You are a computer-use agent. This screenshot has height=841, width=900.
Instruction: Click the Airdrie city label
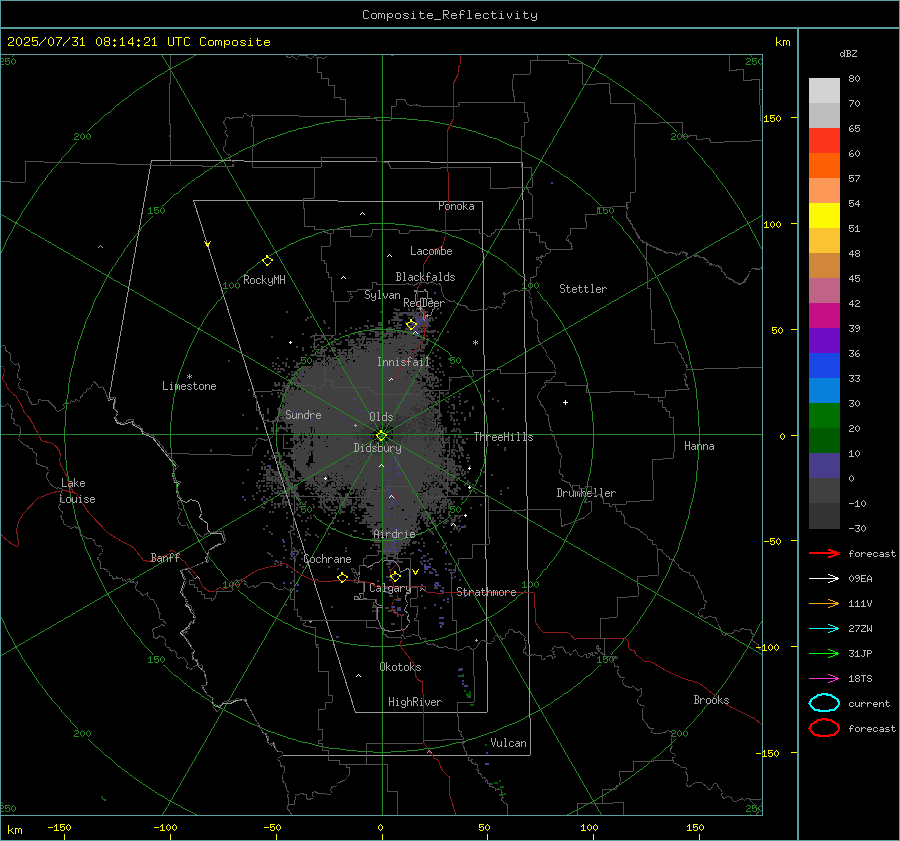pos(394,534)
